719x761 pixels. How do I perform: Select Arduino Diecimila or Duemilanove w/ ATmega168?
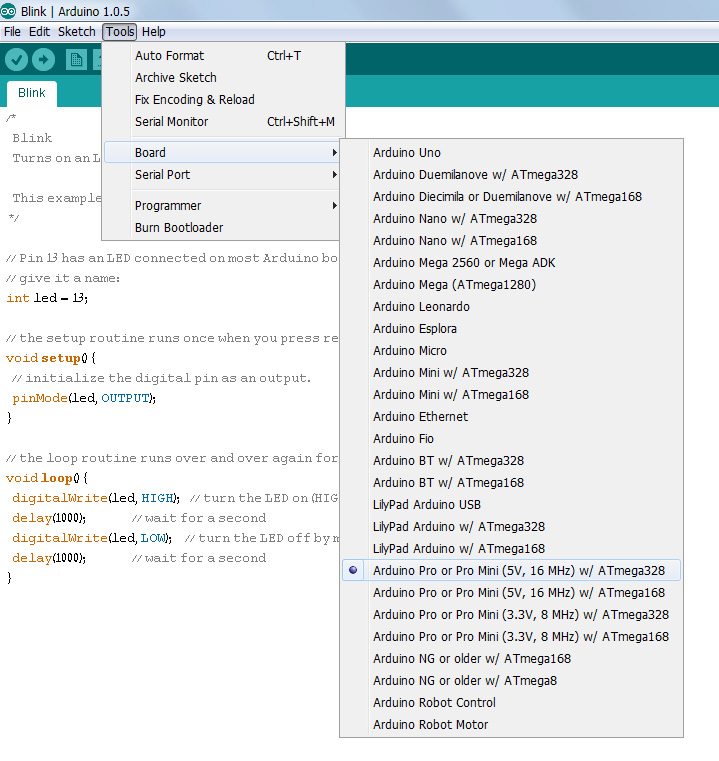pyautogui.click(x=511, y=197)
